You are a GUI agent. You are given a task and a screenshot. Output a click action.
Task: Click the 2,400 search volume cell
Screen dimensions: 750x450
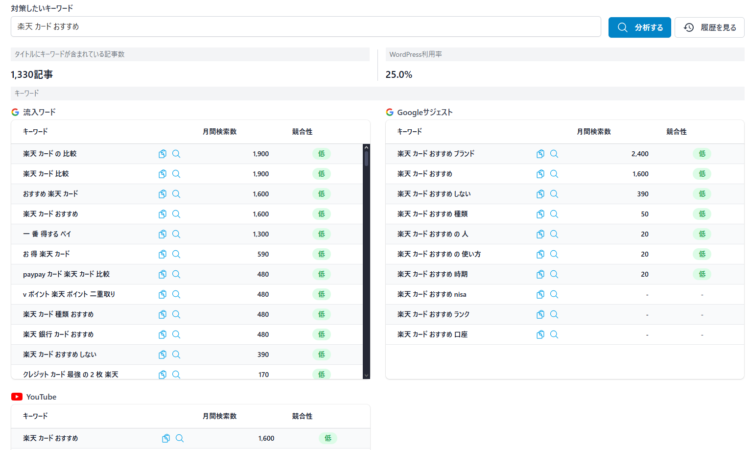(640, 154)
